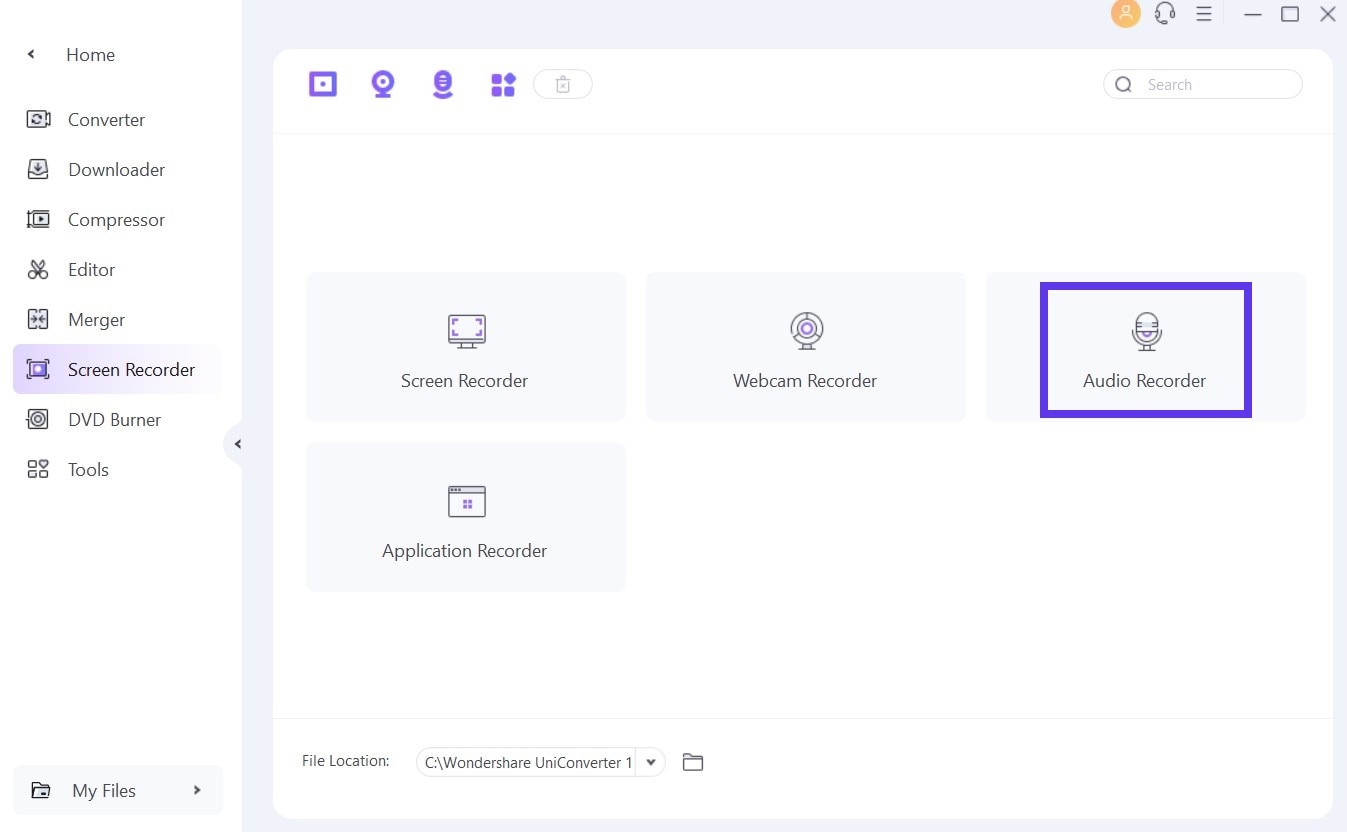Viewport: 1347px width, 832px height.
Task: Select DVD Burner in the sidebar
Action: (x=117, y=420)
